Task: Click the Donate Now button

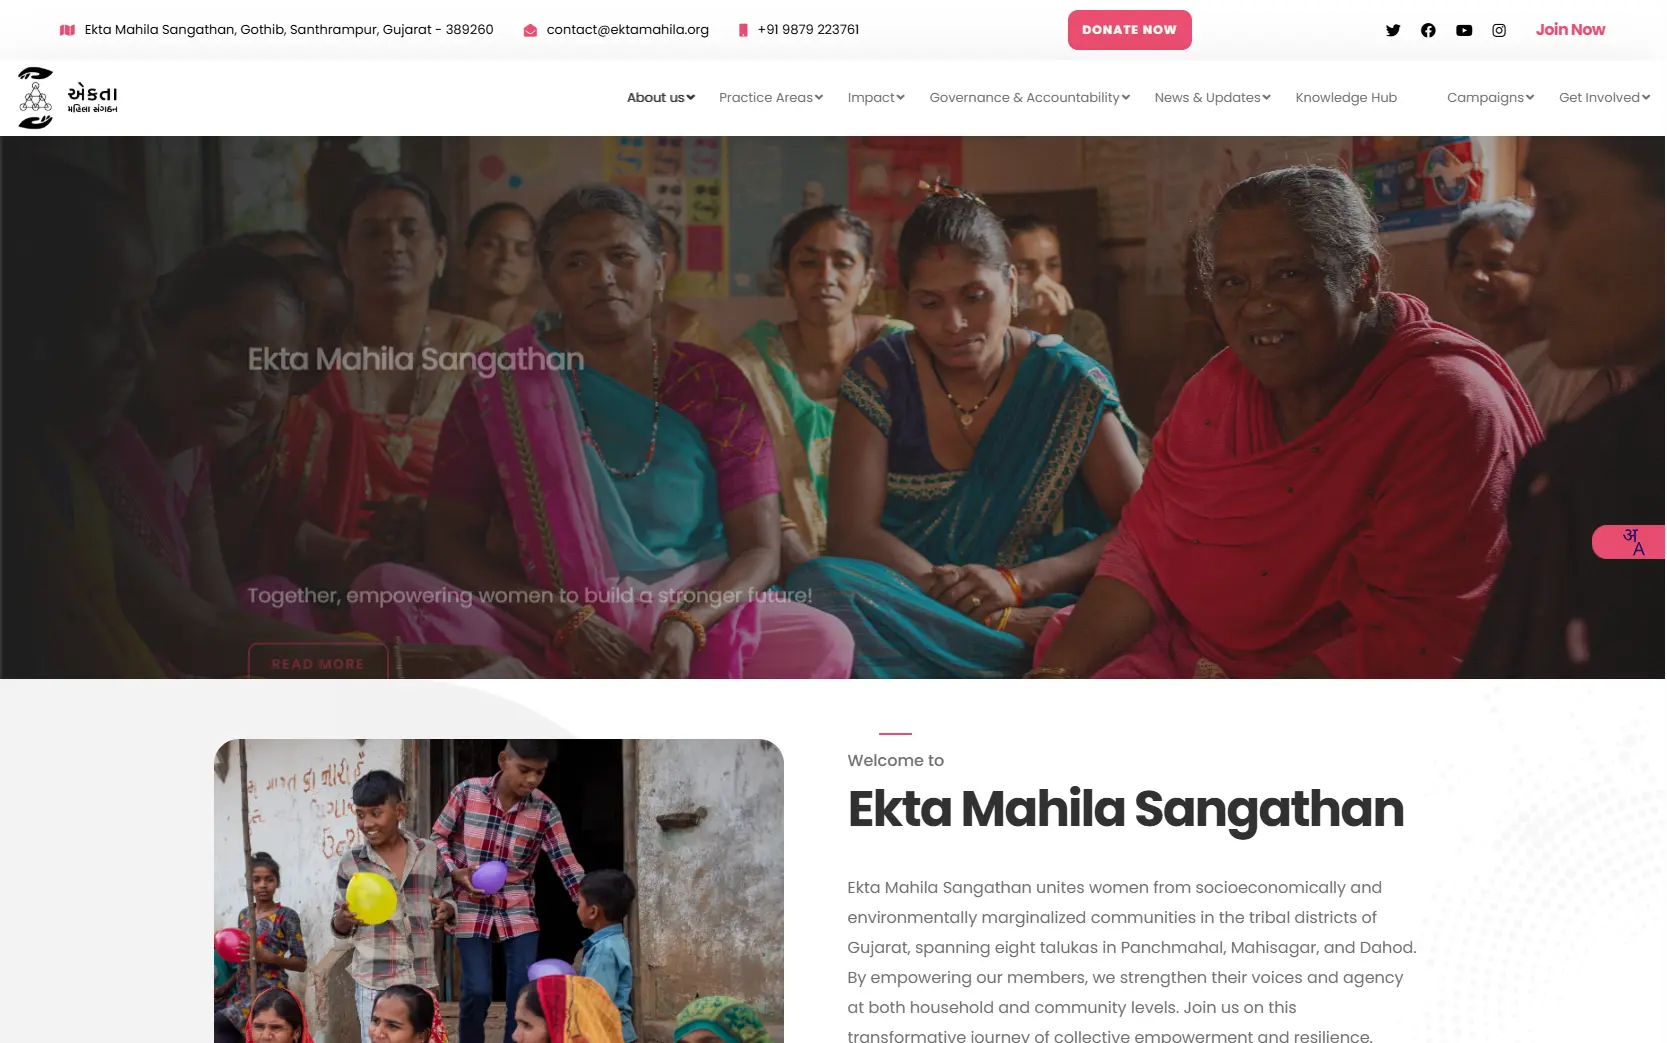Action: point(1129,30)
